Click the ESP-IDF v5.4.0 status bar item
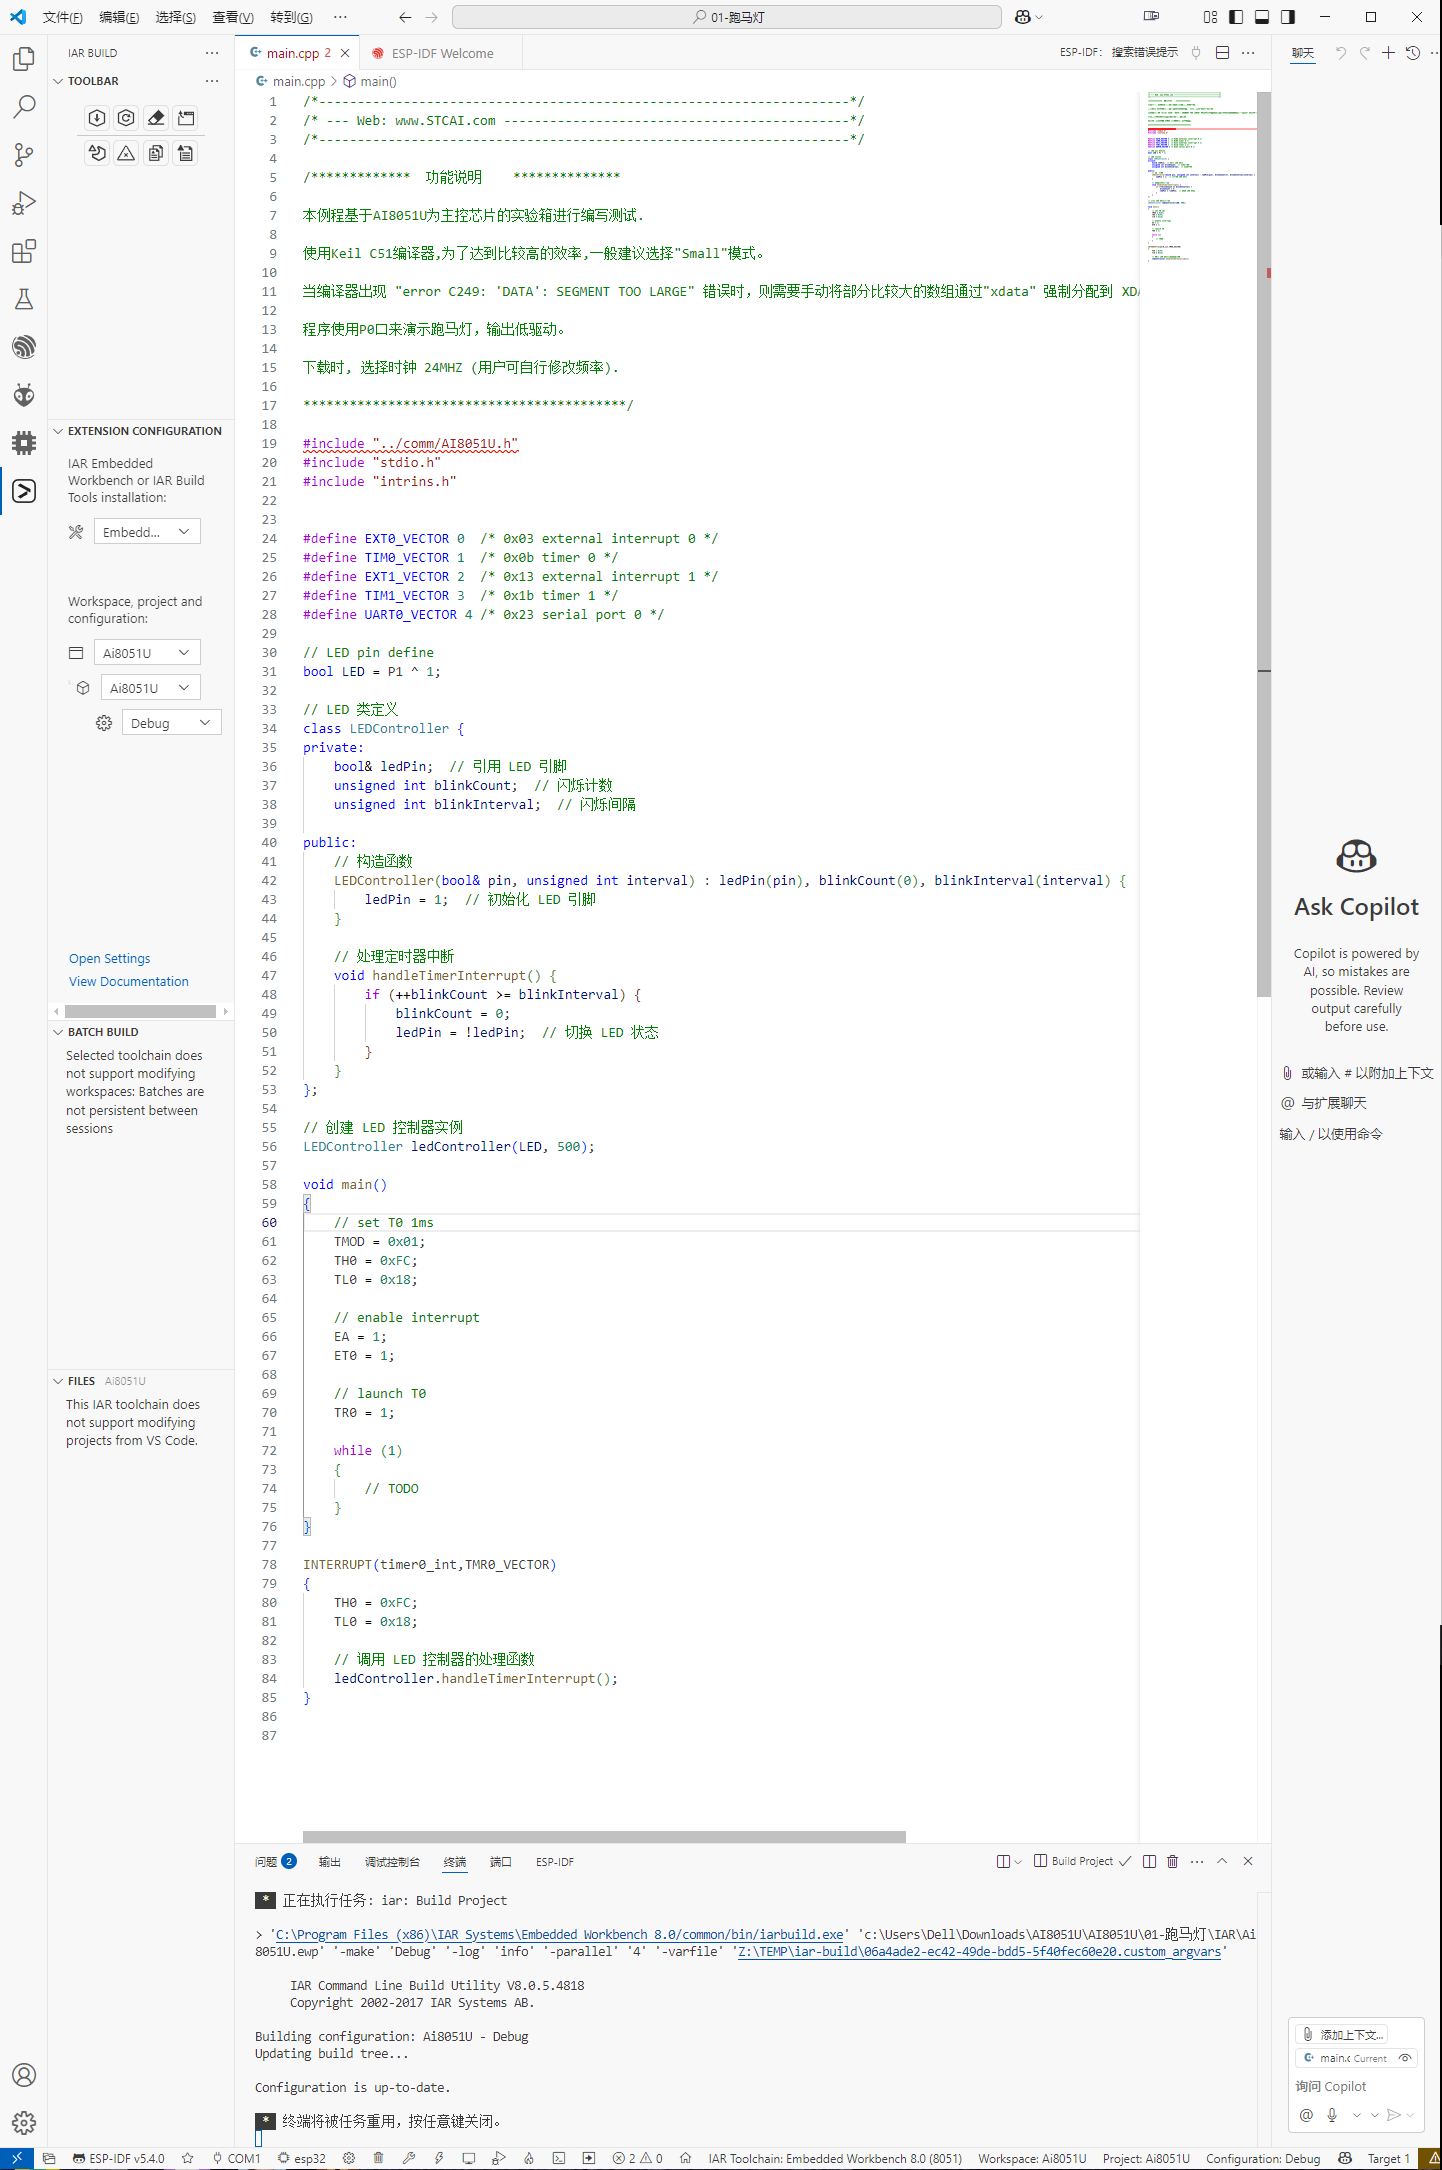This screenshot has height=2170, width=1442. [x=118, y=2158]
